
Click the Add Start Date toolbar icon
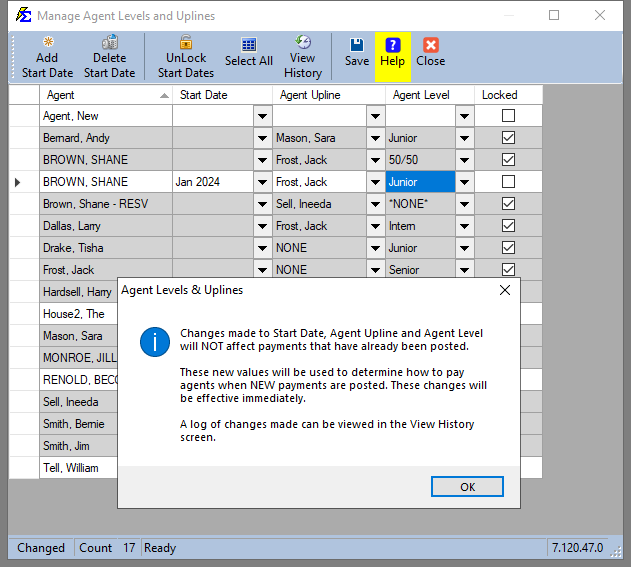point(47,43)
